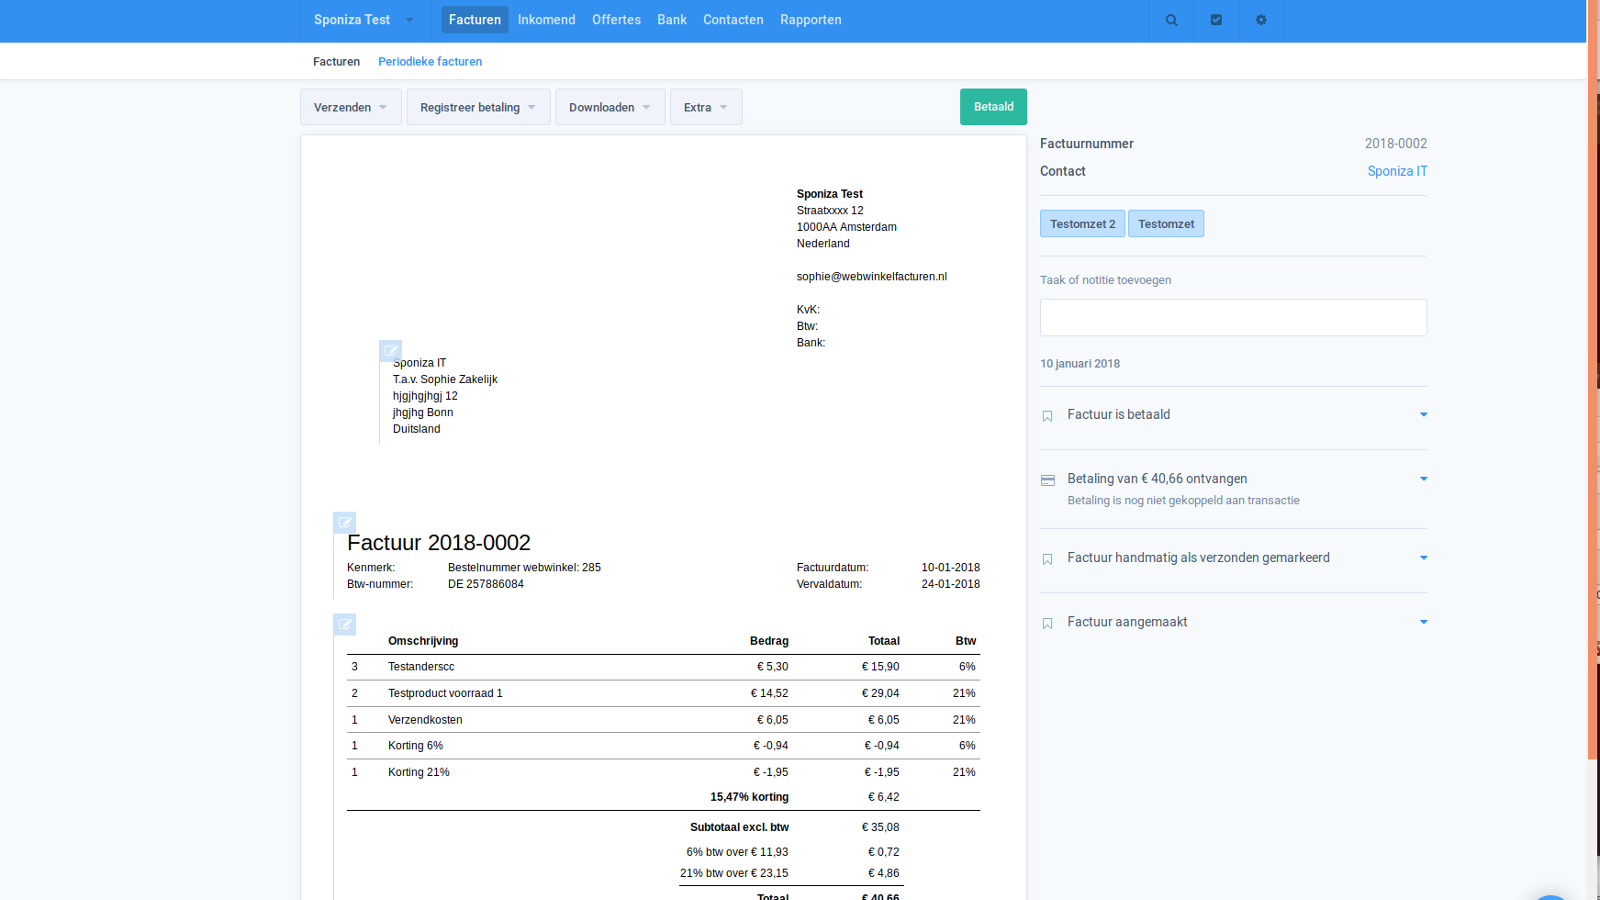This screenshot has width=1600, height=900.
Task: Click edit icon above Sponiza IT address
Action: tap(390, 351)
